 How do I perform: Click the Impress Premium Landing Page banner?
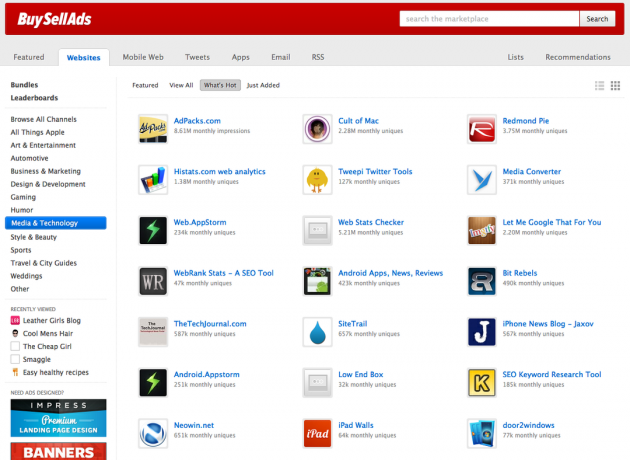point(58,418)
